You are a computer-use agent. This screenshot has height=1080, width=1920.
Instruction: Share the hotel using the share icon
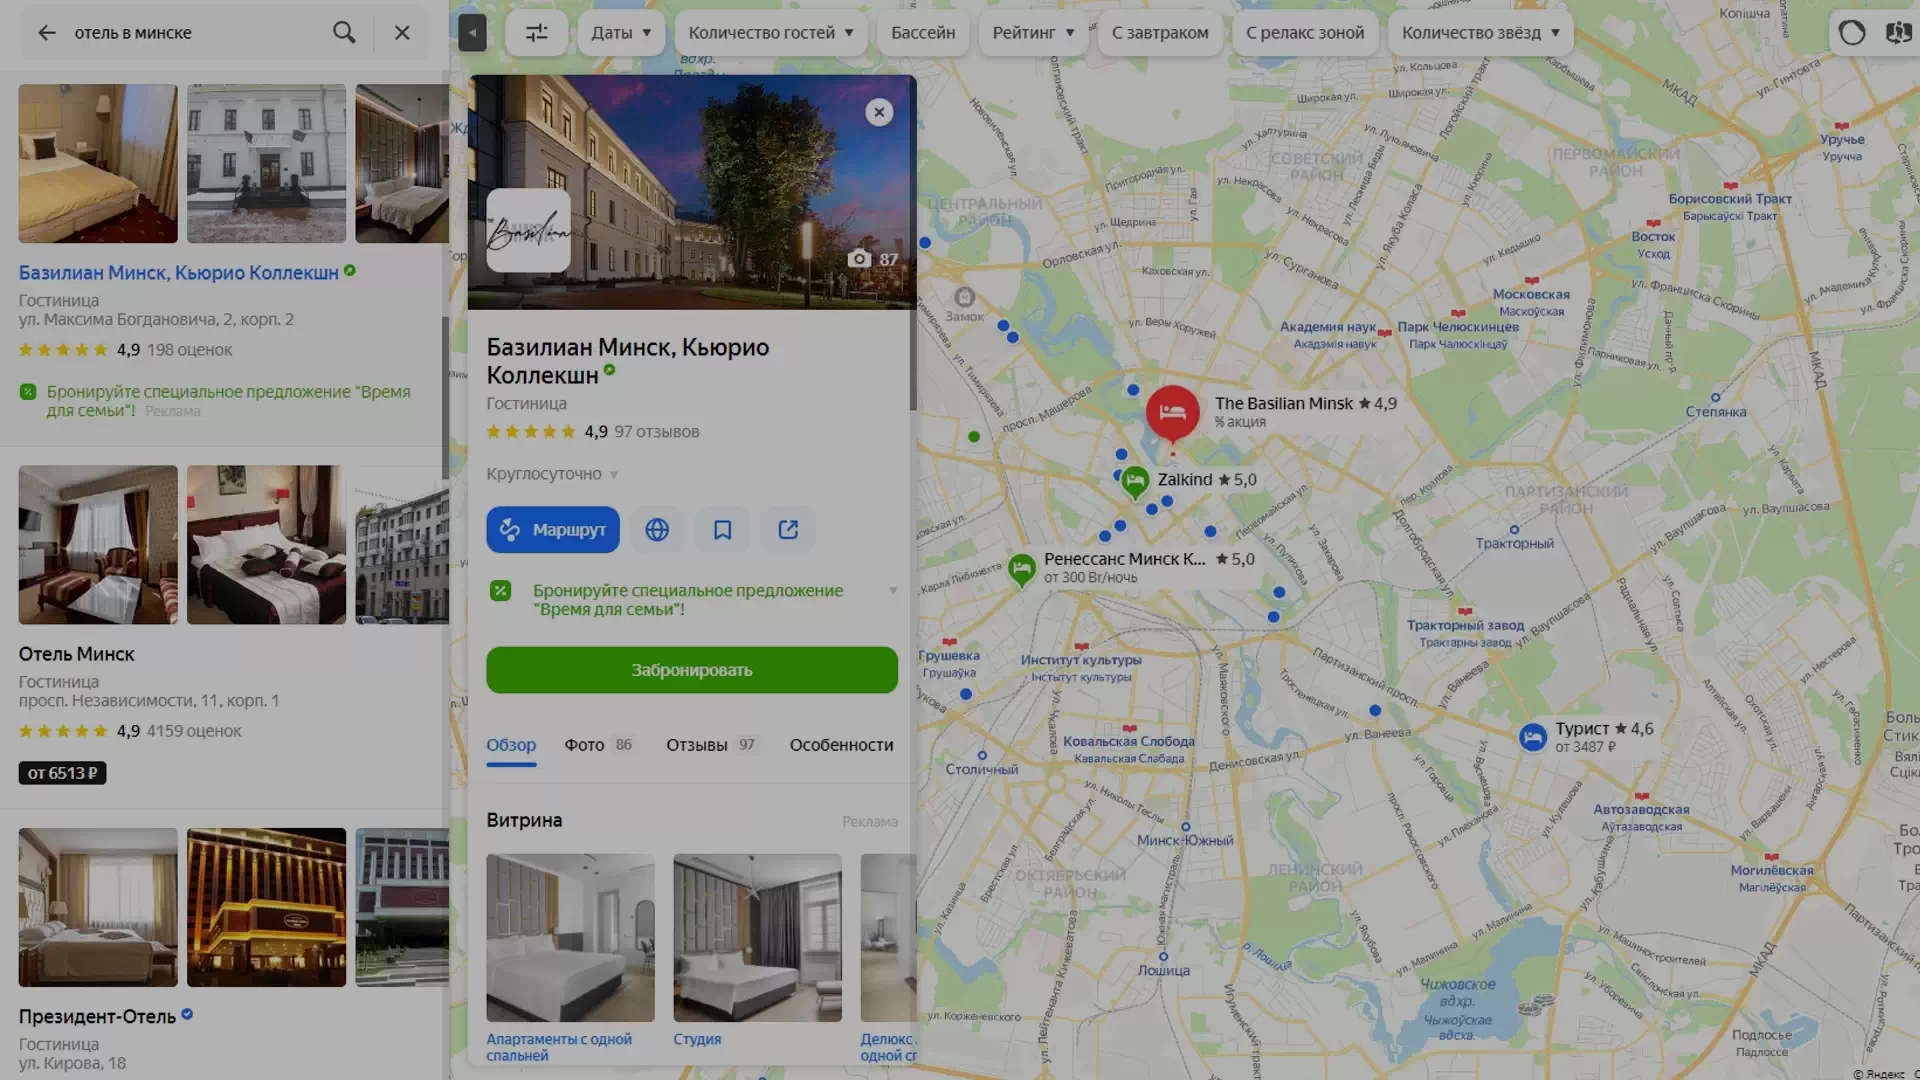[788, 530]
